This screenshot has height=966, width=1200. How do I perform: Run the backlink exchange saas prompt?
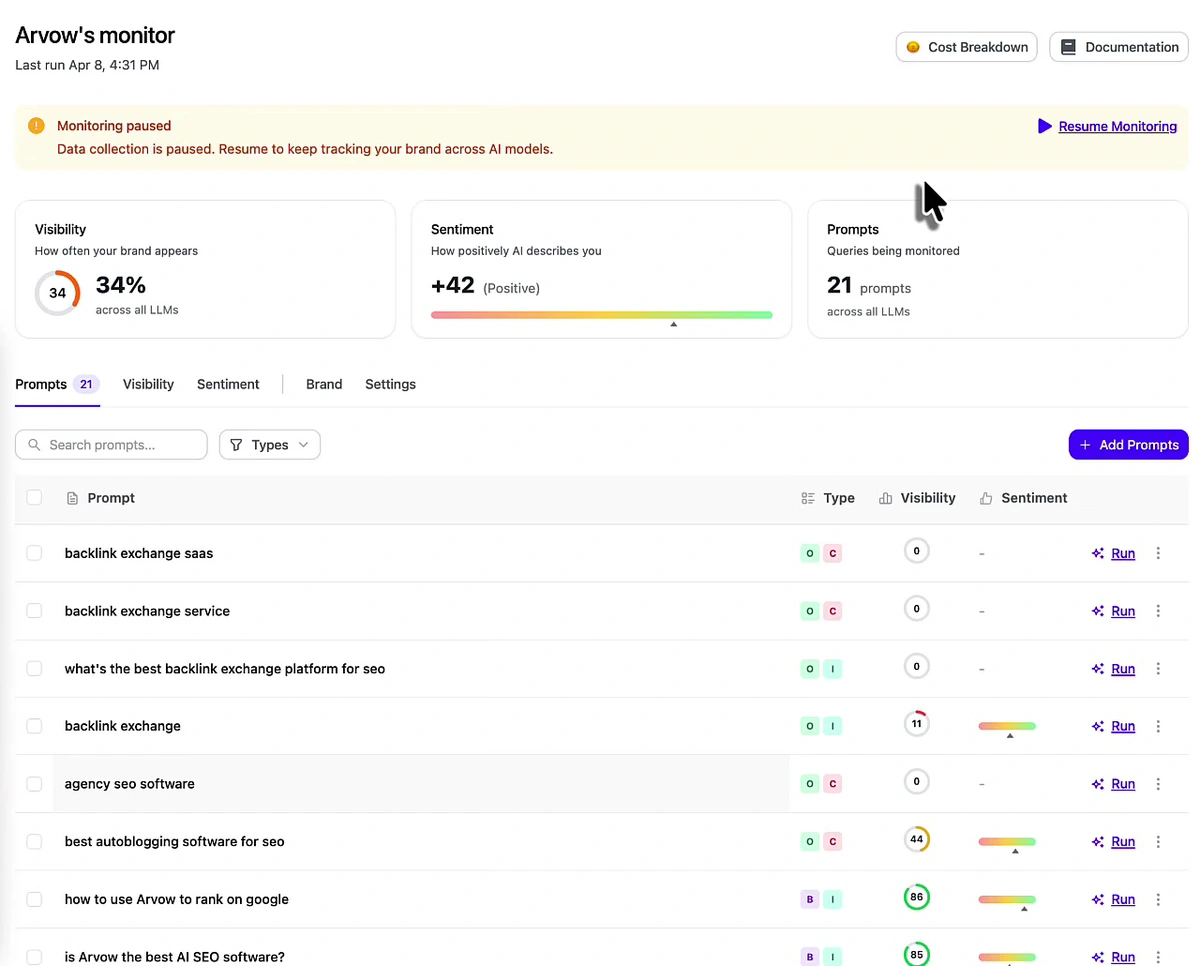point(1123,553)
